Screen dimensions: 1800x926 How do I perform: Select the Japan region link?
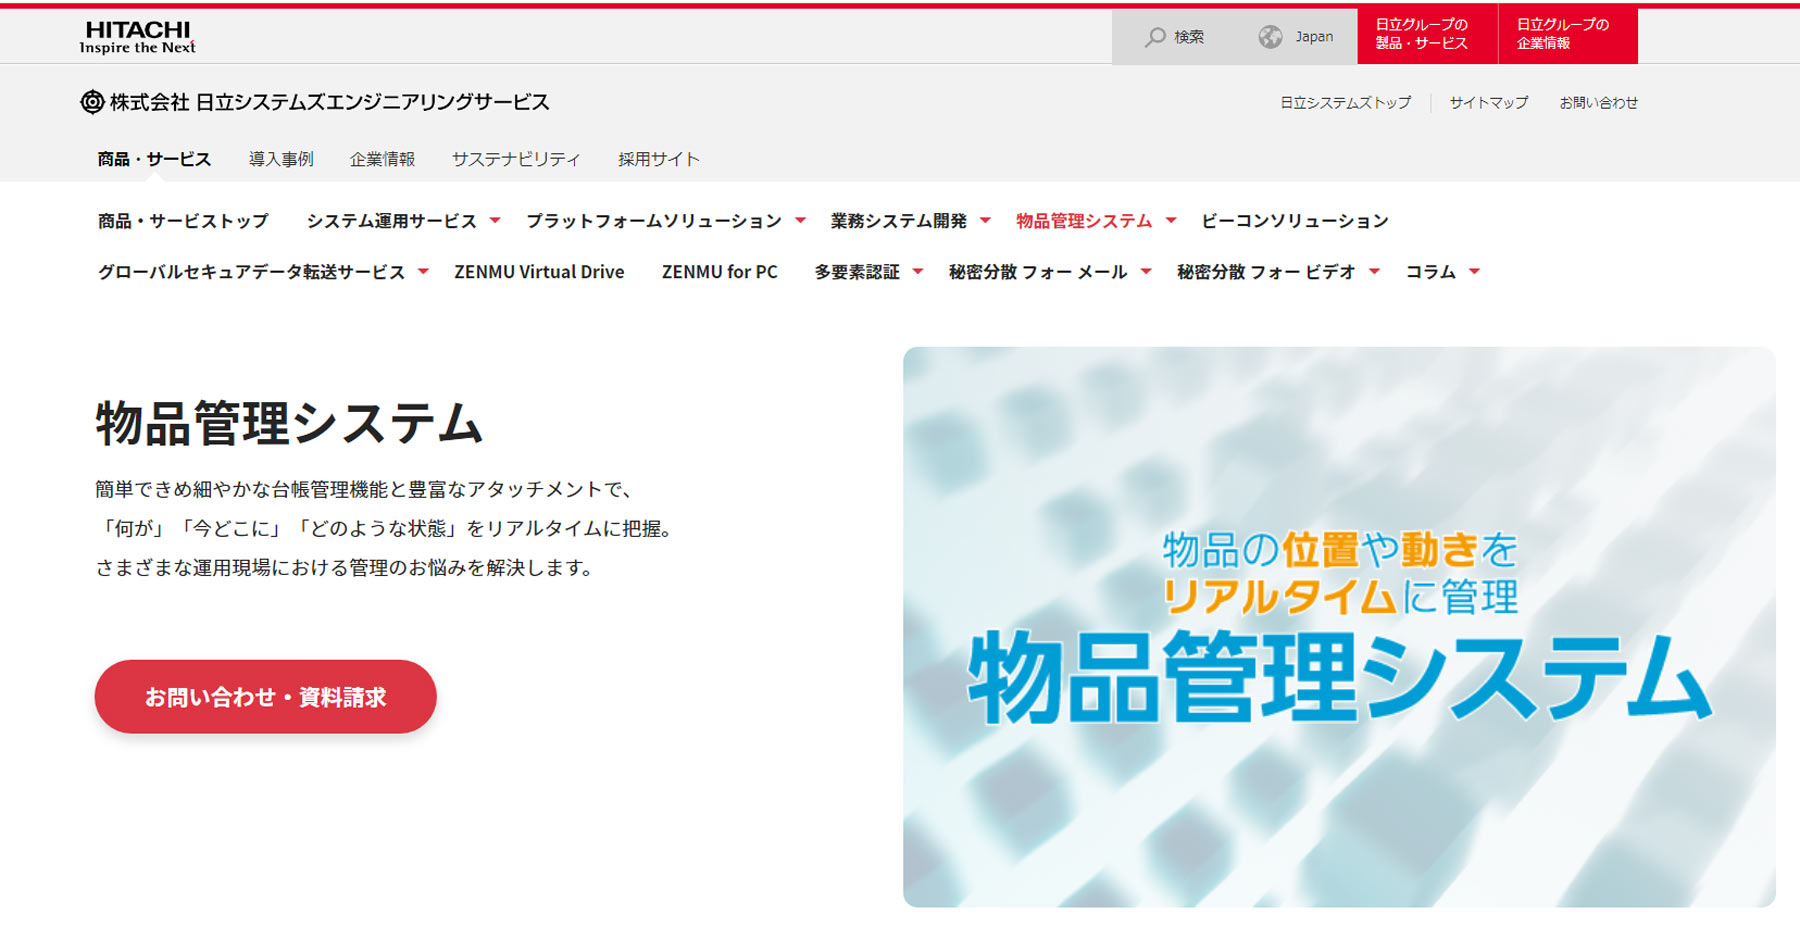[x=1314, y=37]
